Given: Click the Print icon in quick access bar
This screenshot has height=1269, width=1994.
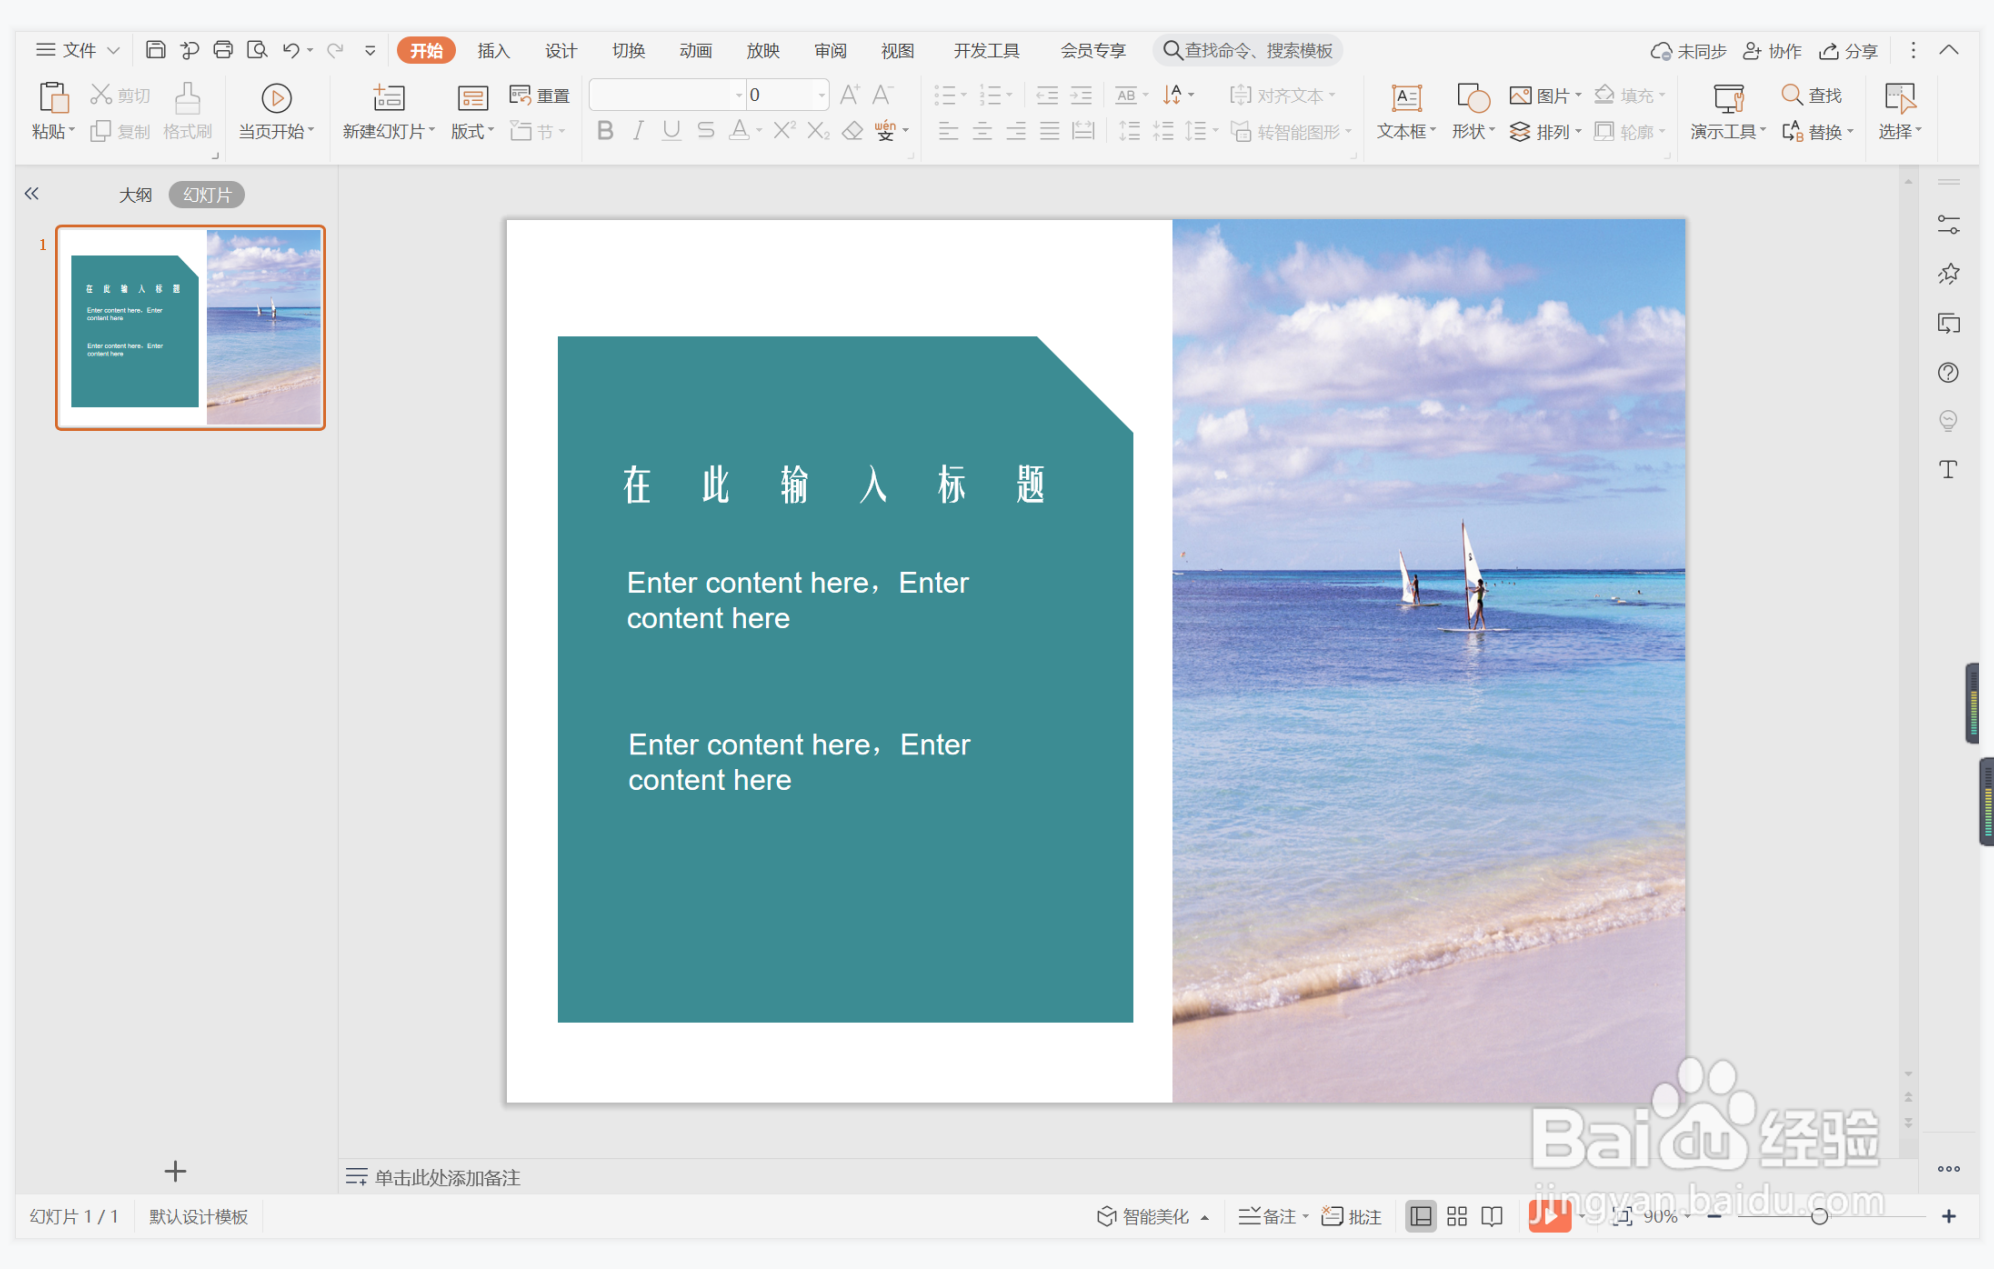Looking at the screenshot, I should pos(223,50).
